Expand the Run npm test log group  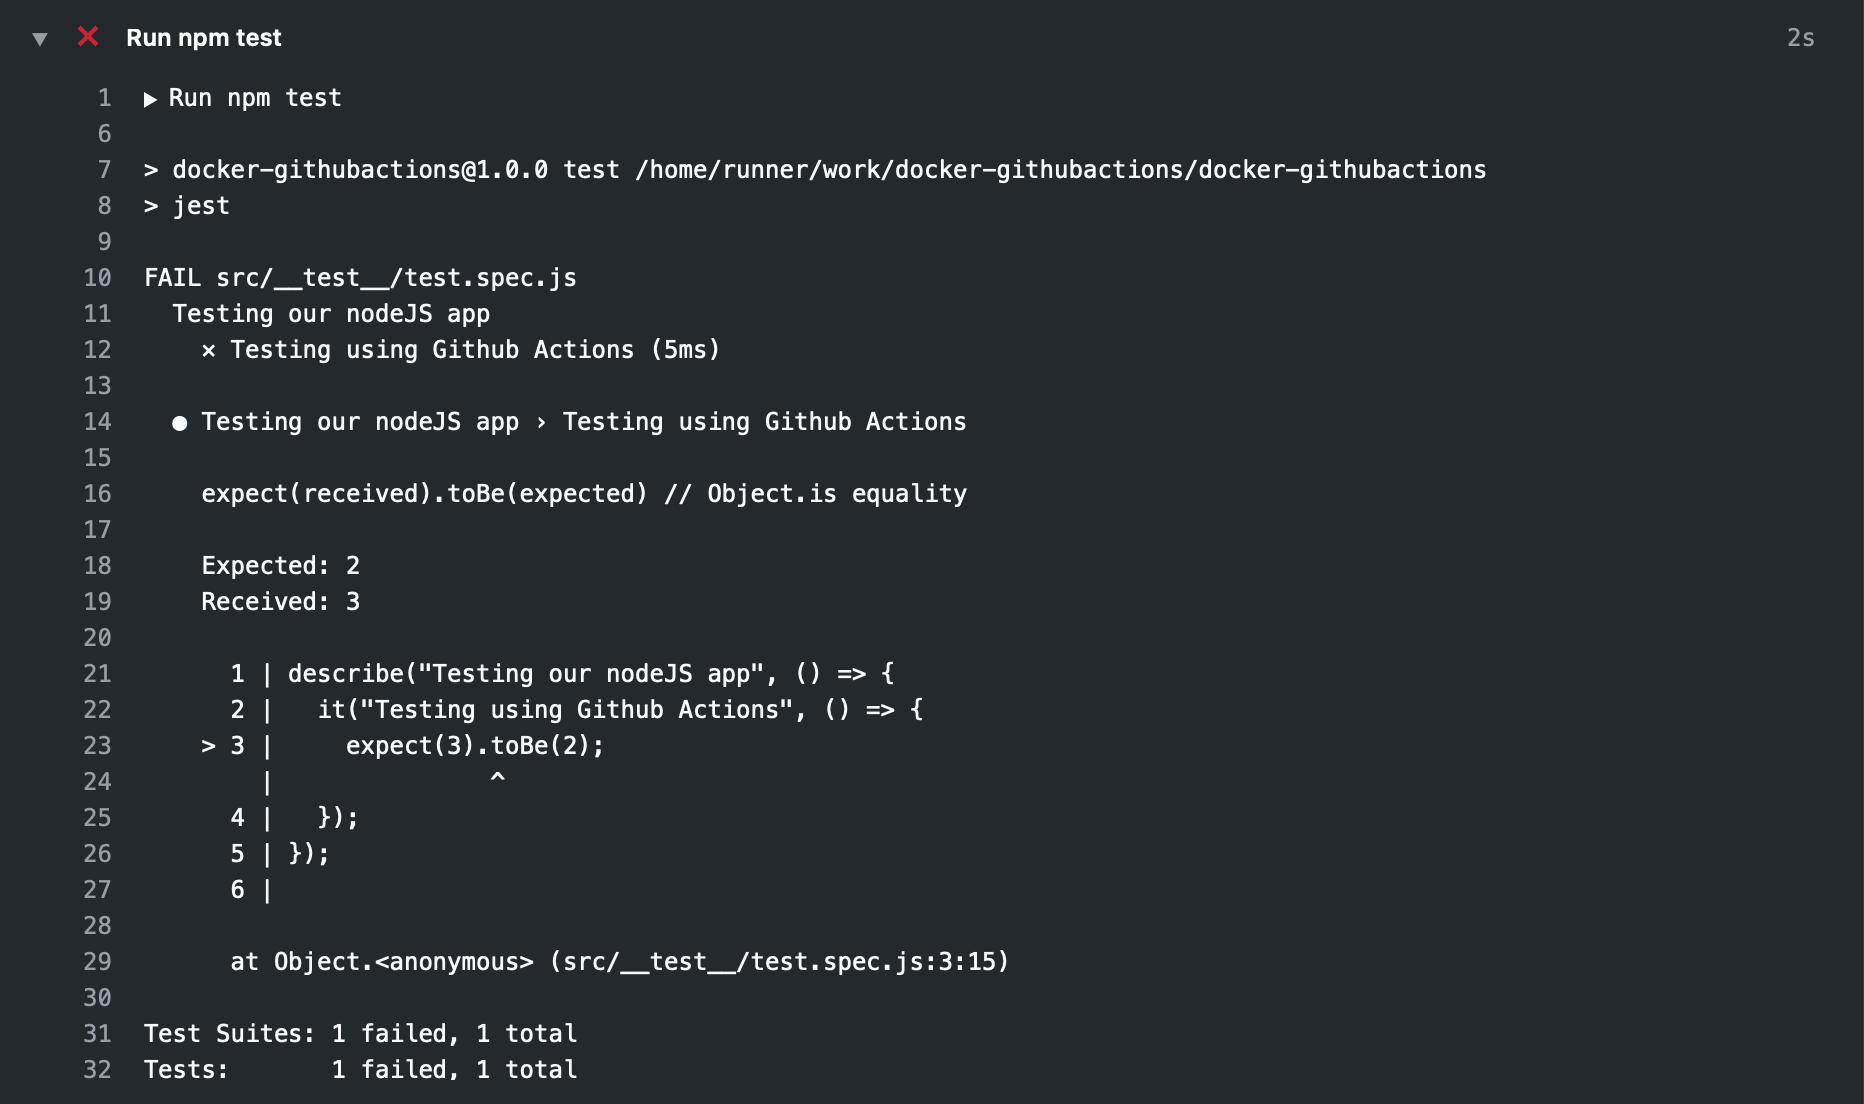[x=150, y=99]
